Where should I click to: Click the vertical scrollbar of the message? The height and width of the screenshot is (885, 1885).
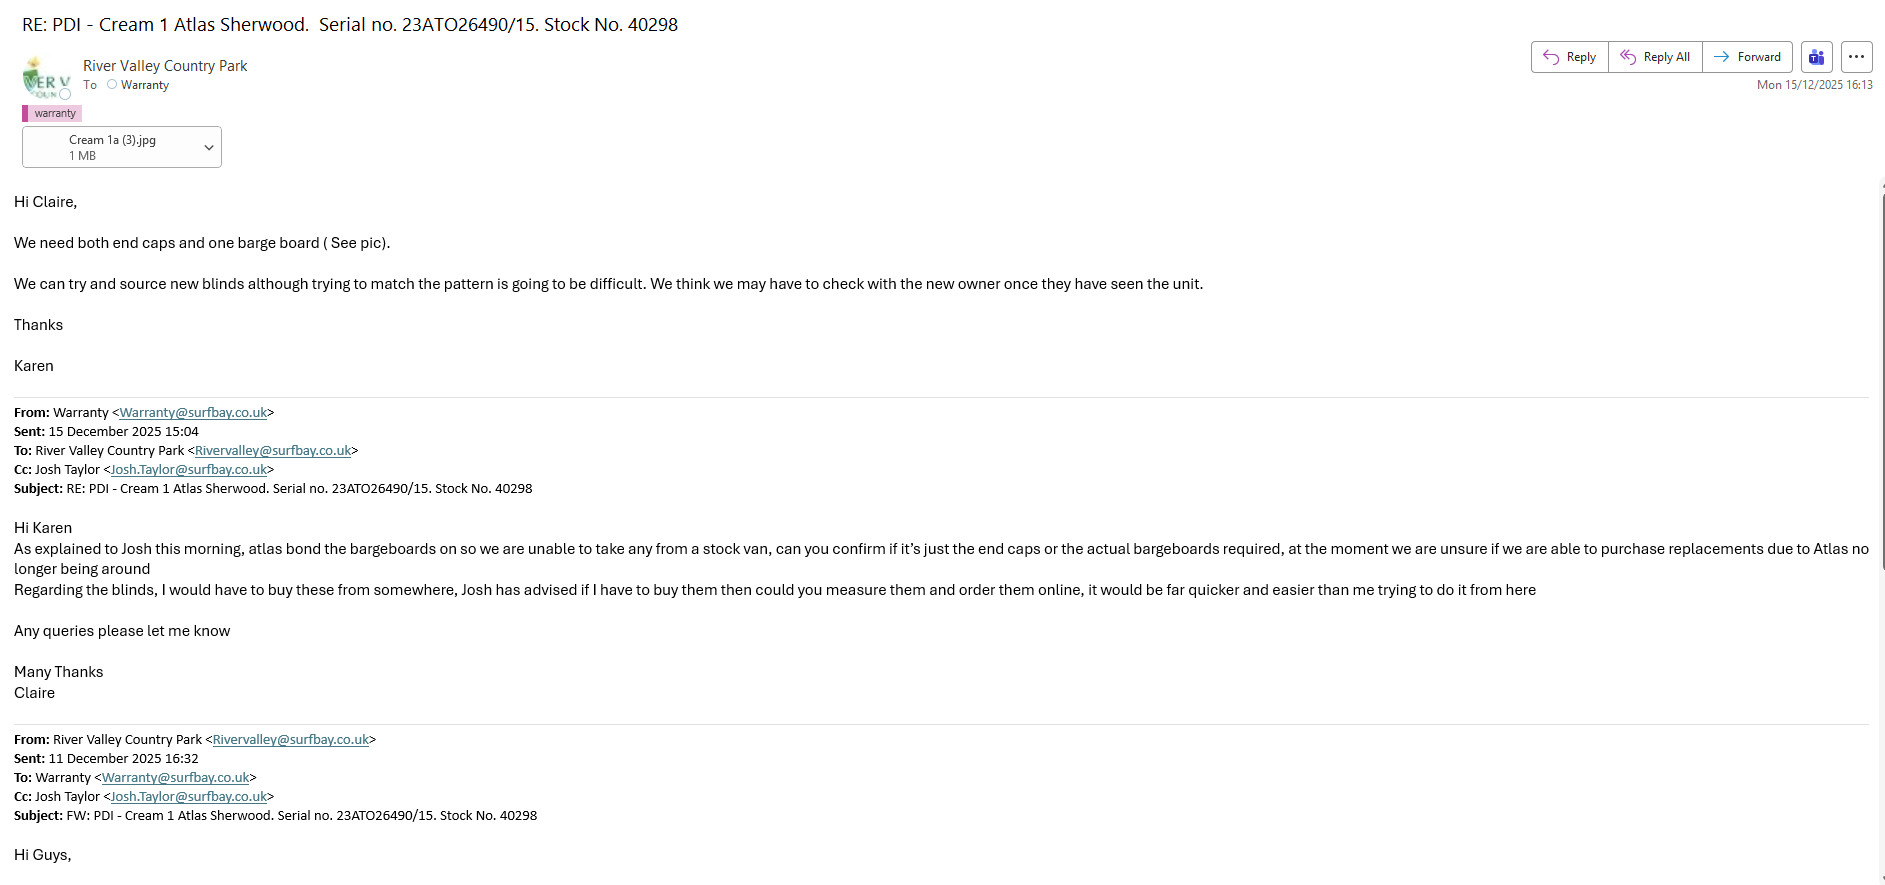(x=1881, y=380)
